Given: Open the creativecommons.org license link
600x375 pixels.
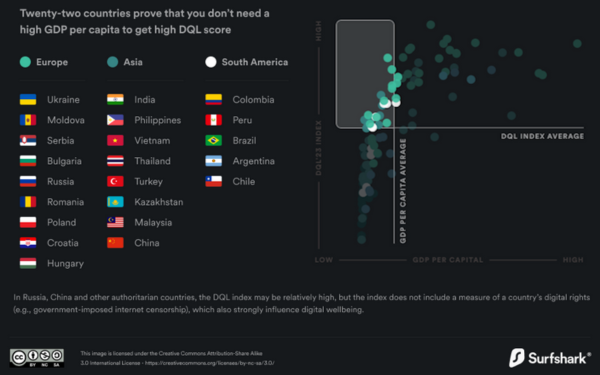Looking at the screenshot, I should click(209, 363).
